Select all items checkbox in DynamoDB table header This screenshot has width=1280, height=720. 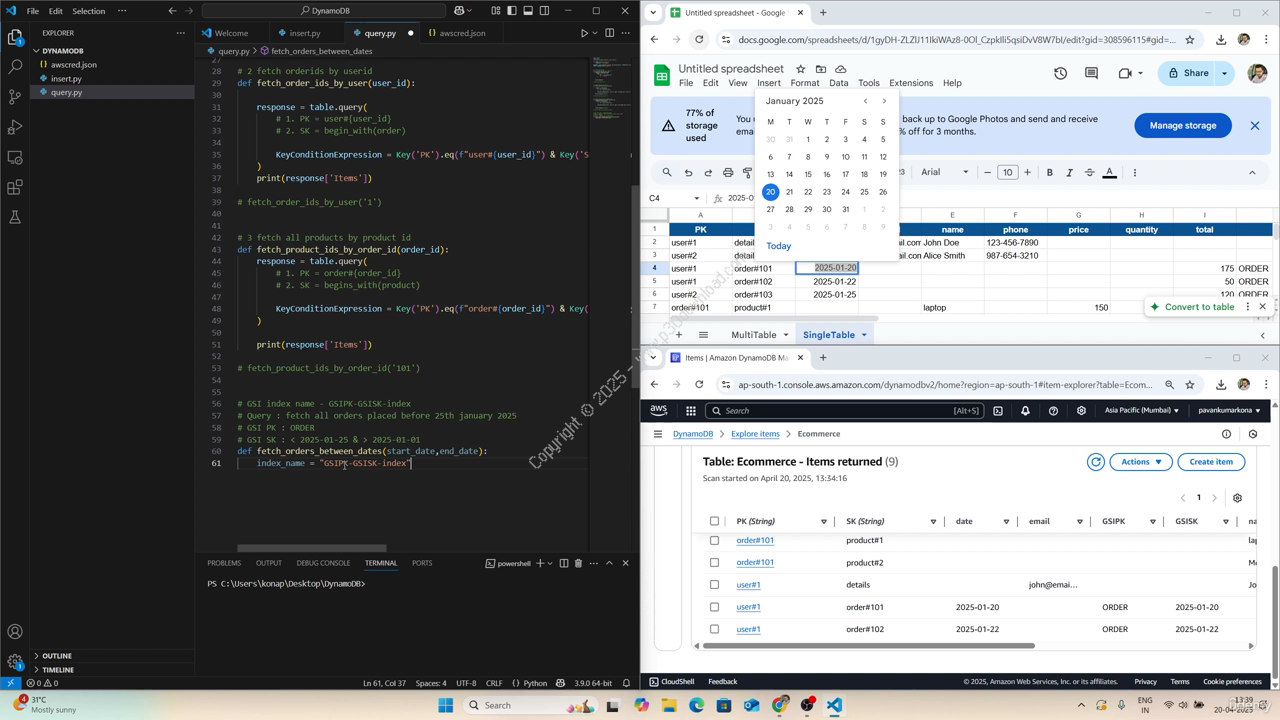(x=714, y=521)
